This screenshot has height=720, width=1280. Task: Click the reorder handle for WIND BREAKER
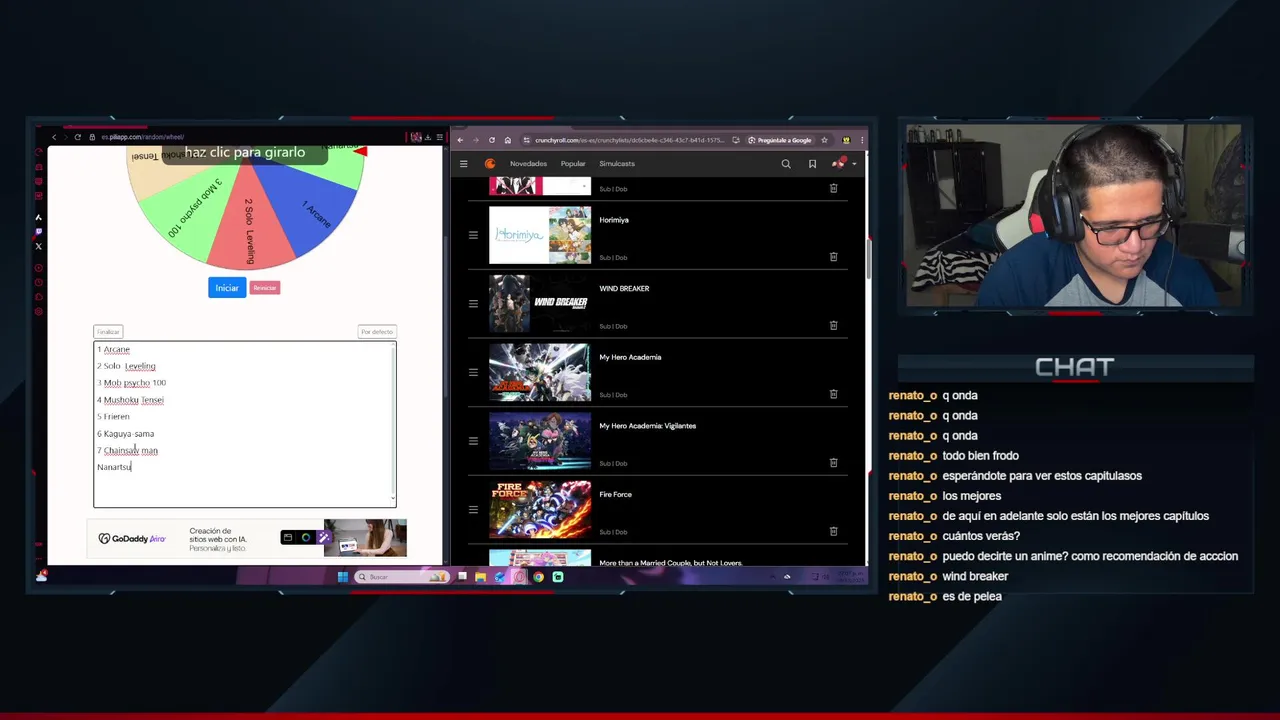473,304
